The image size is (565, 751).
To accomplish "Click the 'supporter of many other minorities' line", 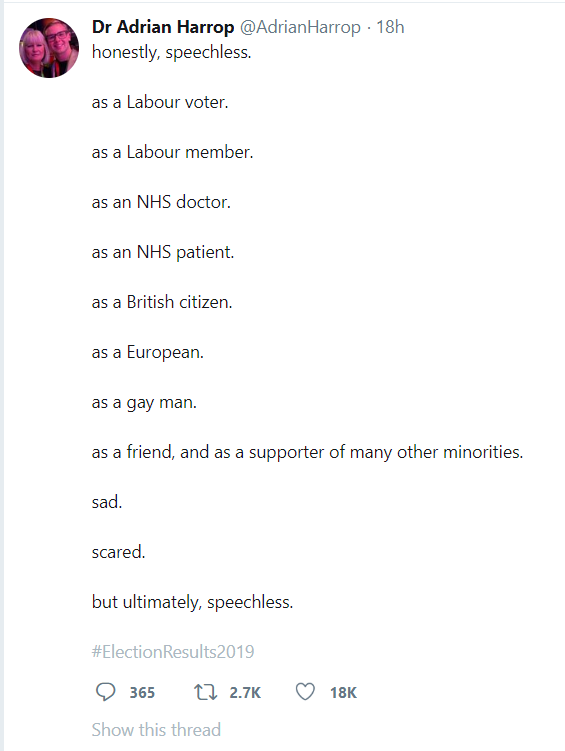I will pyautogui.click(x=307, y=452).
